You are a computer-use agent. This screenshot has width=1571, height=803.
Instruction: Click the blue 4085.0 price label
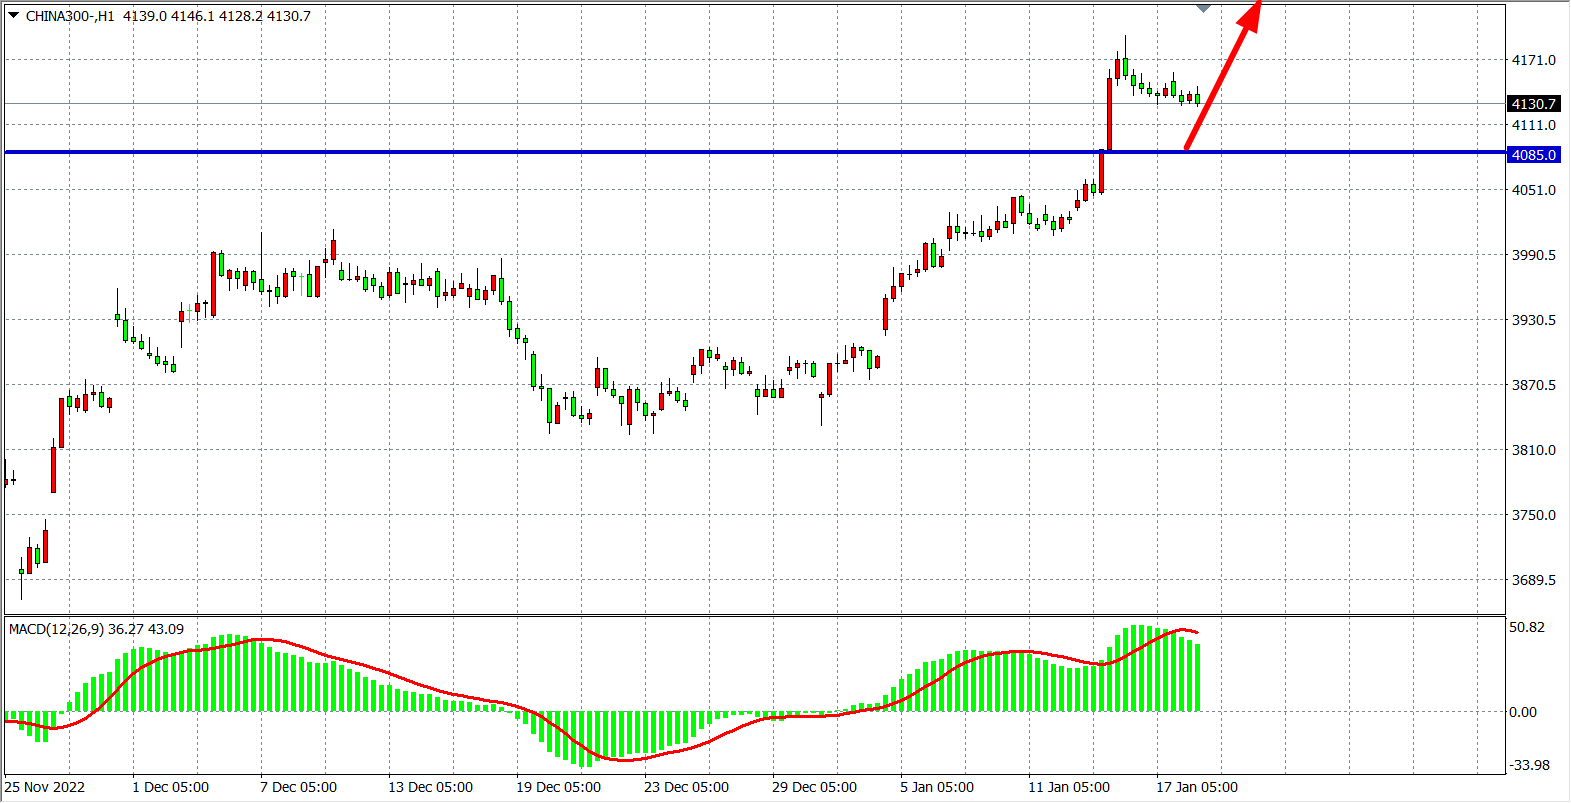point(1533,155)
